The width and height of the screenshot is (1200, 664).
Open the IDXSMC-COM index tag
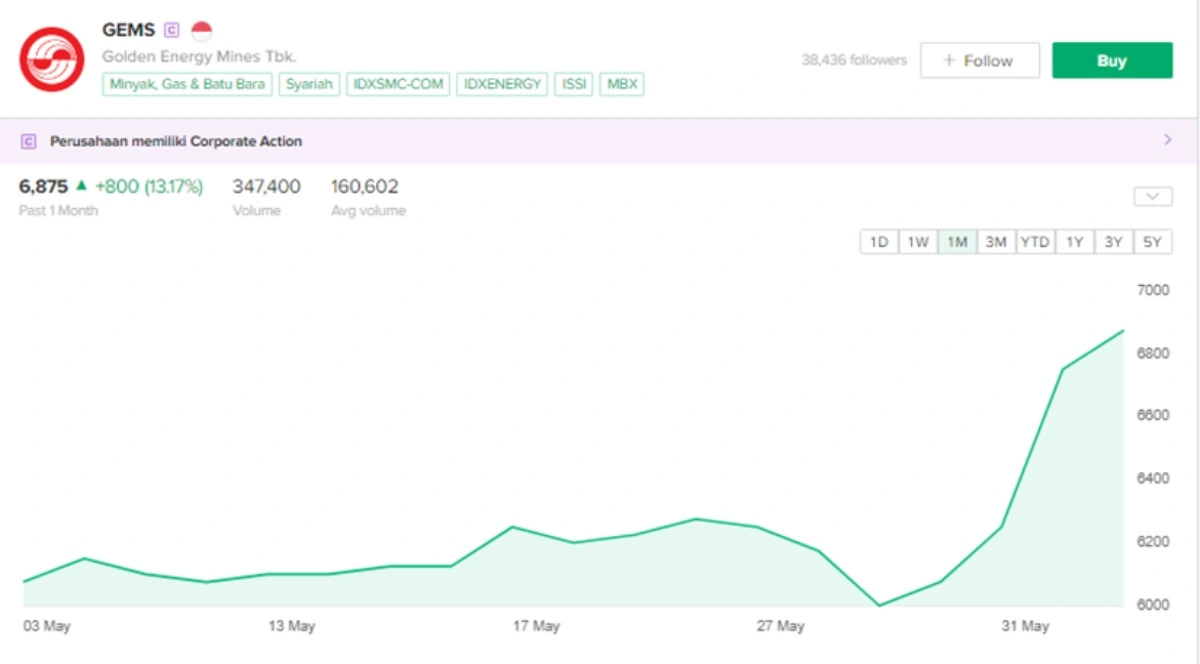point(398,84)
